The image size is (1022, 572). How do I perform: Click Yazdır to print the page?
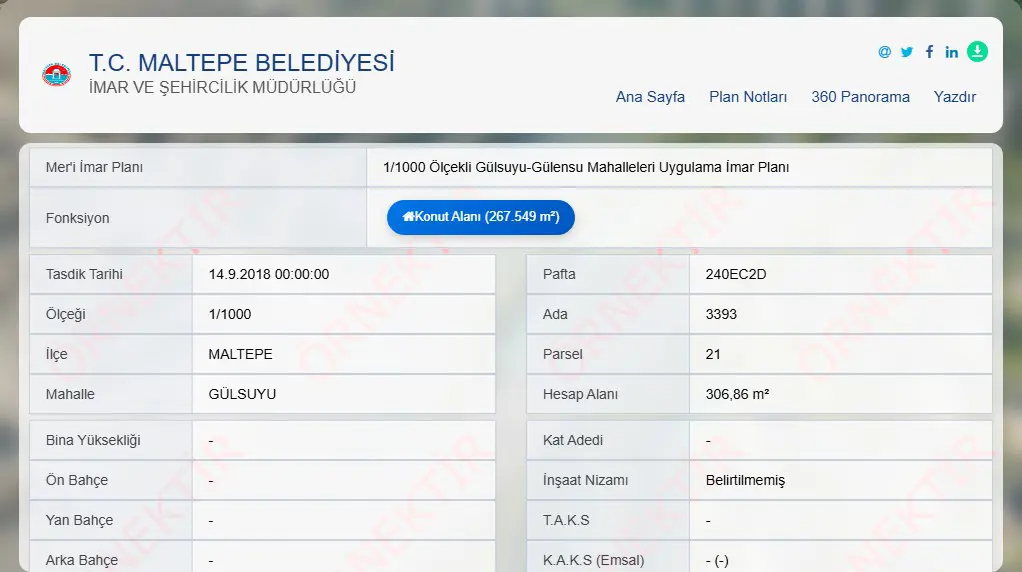pyautogui.click(x=954, y=97)
